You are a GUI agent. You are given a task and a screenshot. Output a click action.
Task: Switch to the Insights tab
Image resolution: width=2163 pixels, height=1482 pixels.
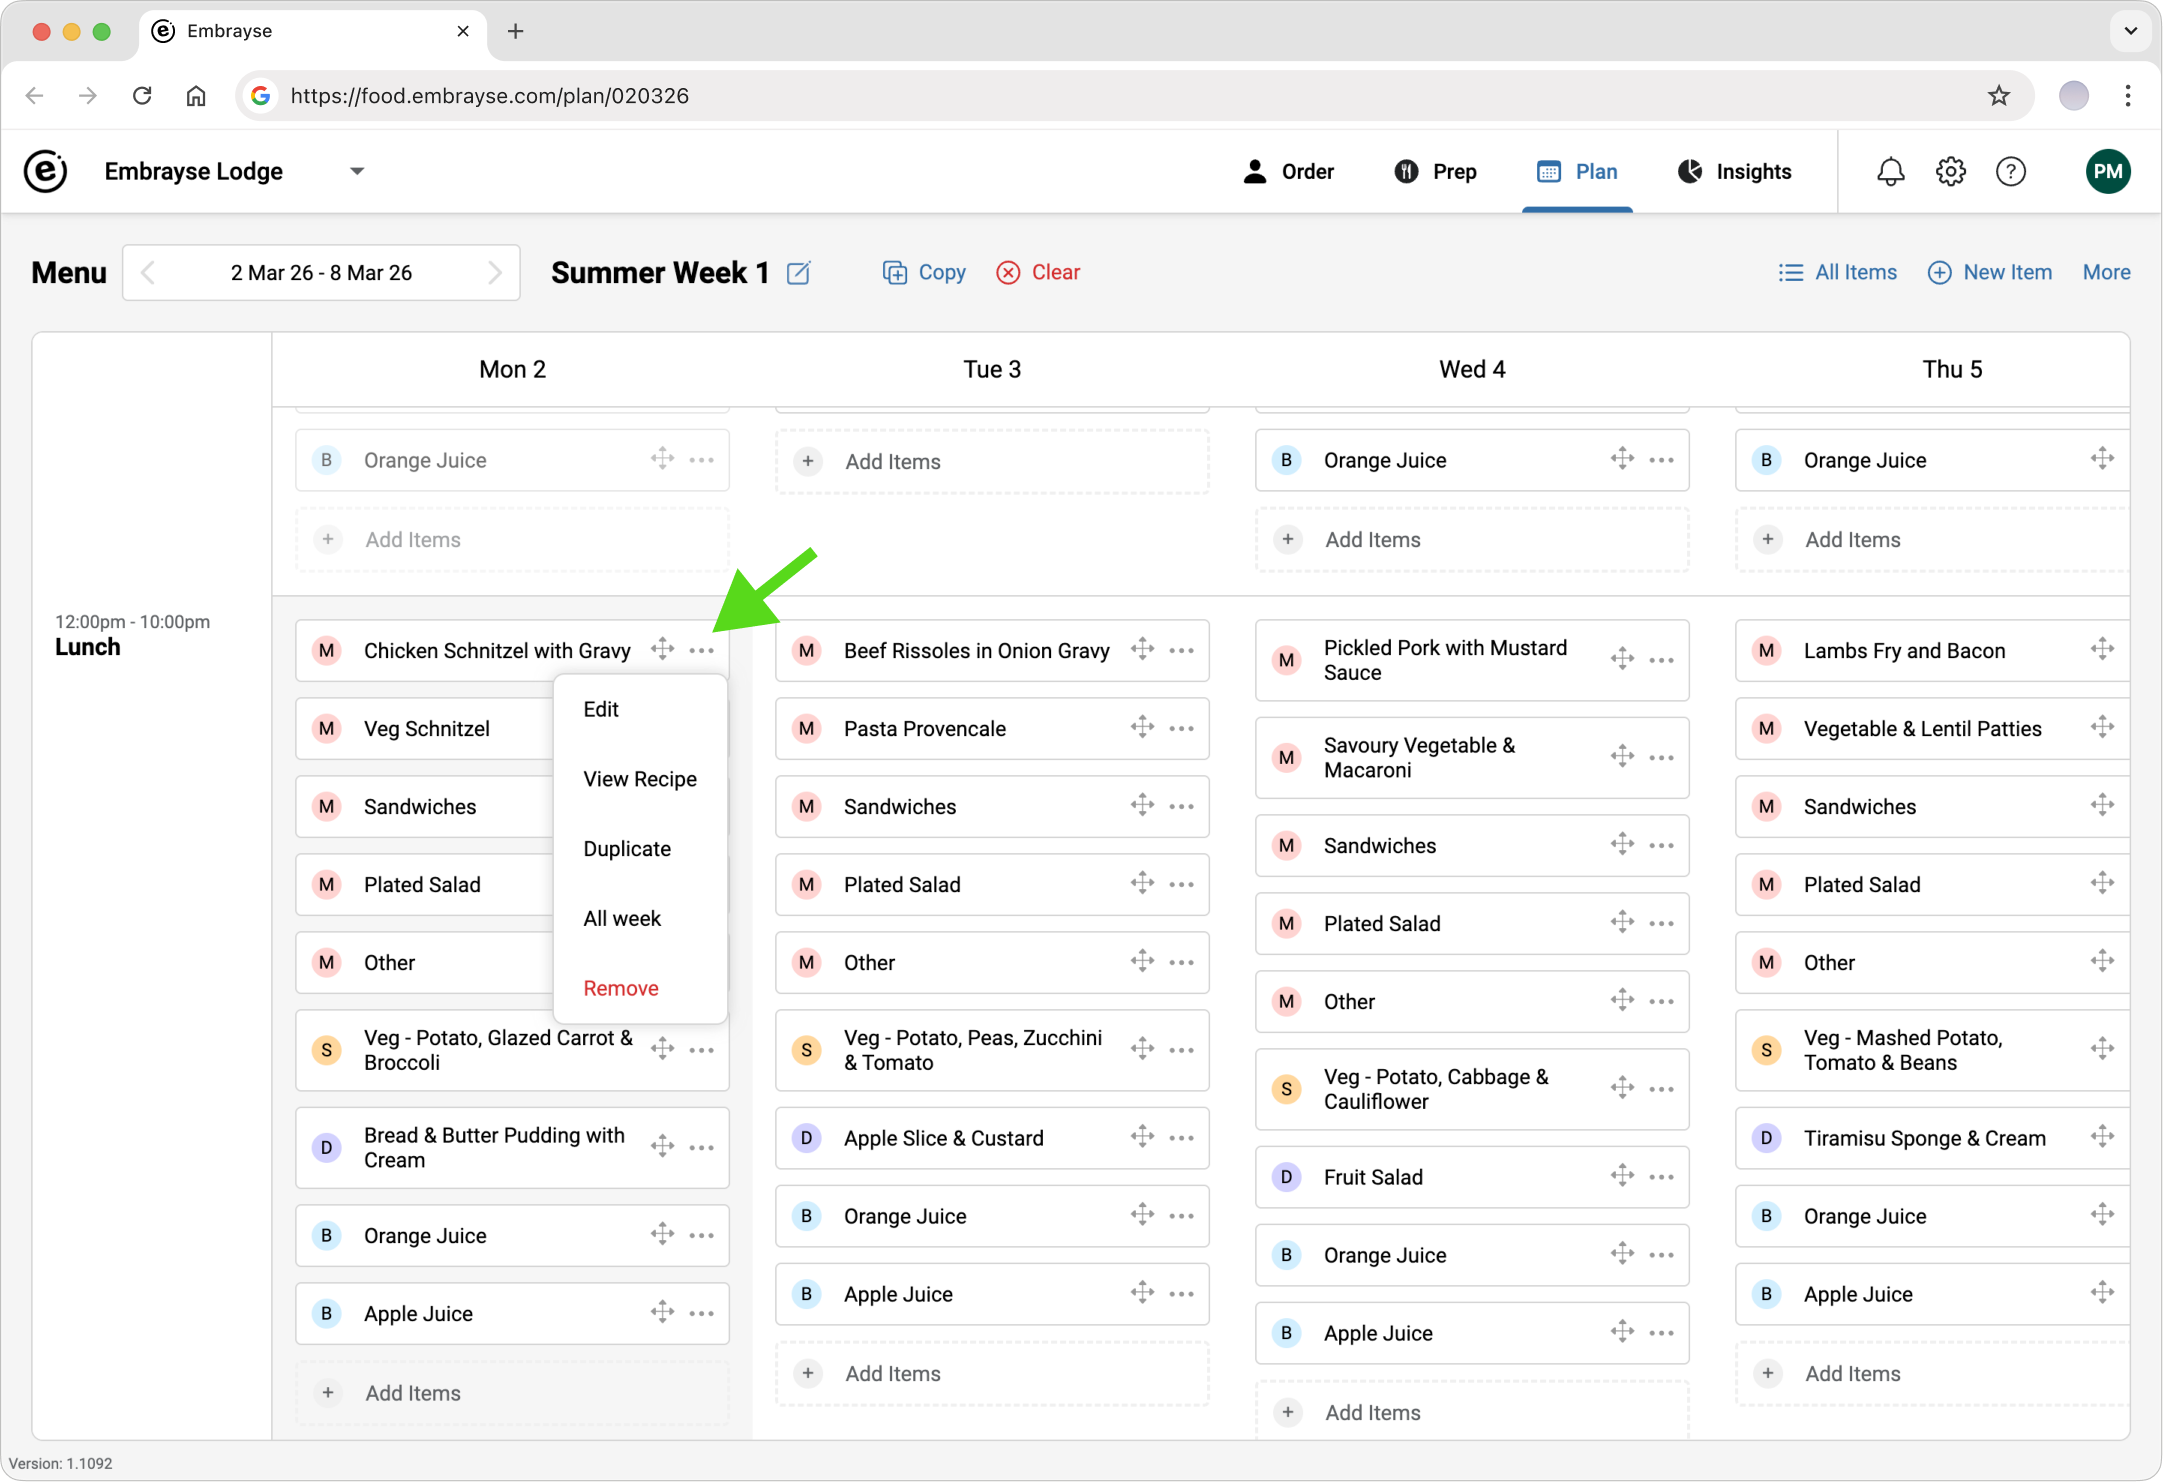[1734, 172]
